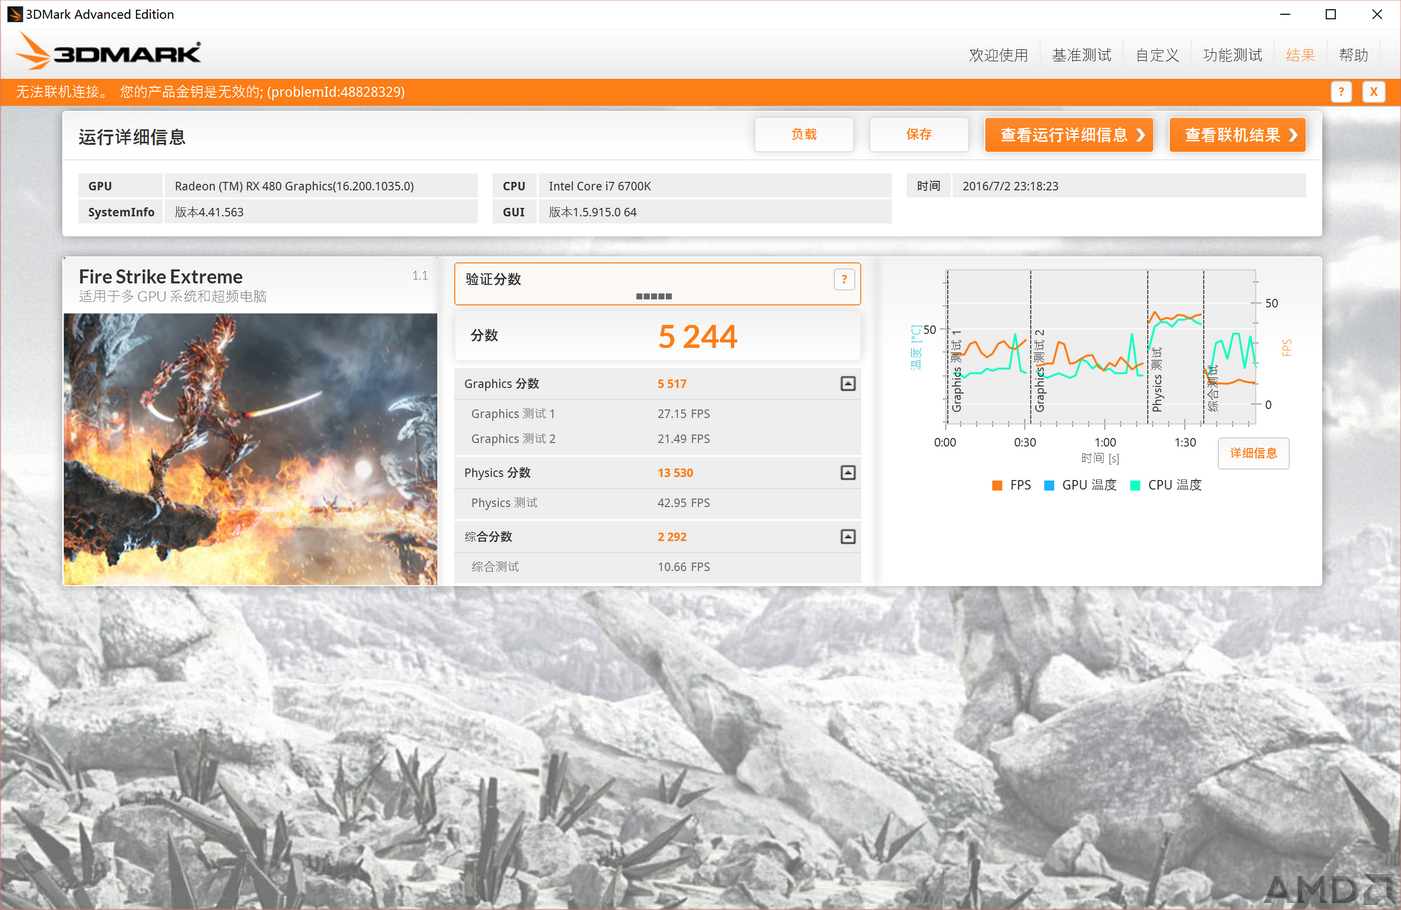Click green CPU 温度 legend swatch
This screenshot has width=1401, height=910.
(1135, 485)
